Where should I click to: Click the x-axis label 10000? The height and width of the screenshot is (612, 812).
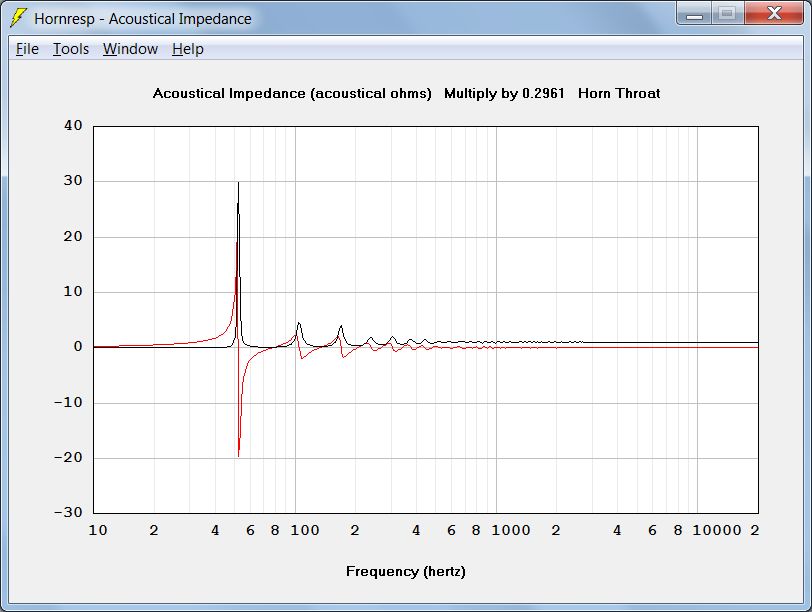(x=717, y=530)
